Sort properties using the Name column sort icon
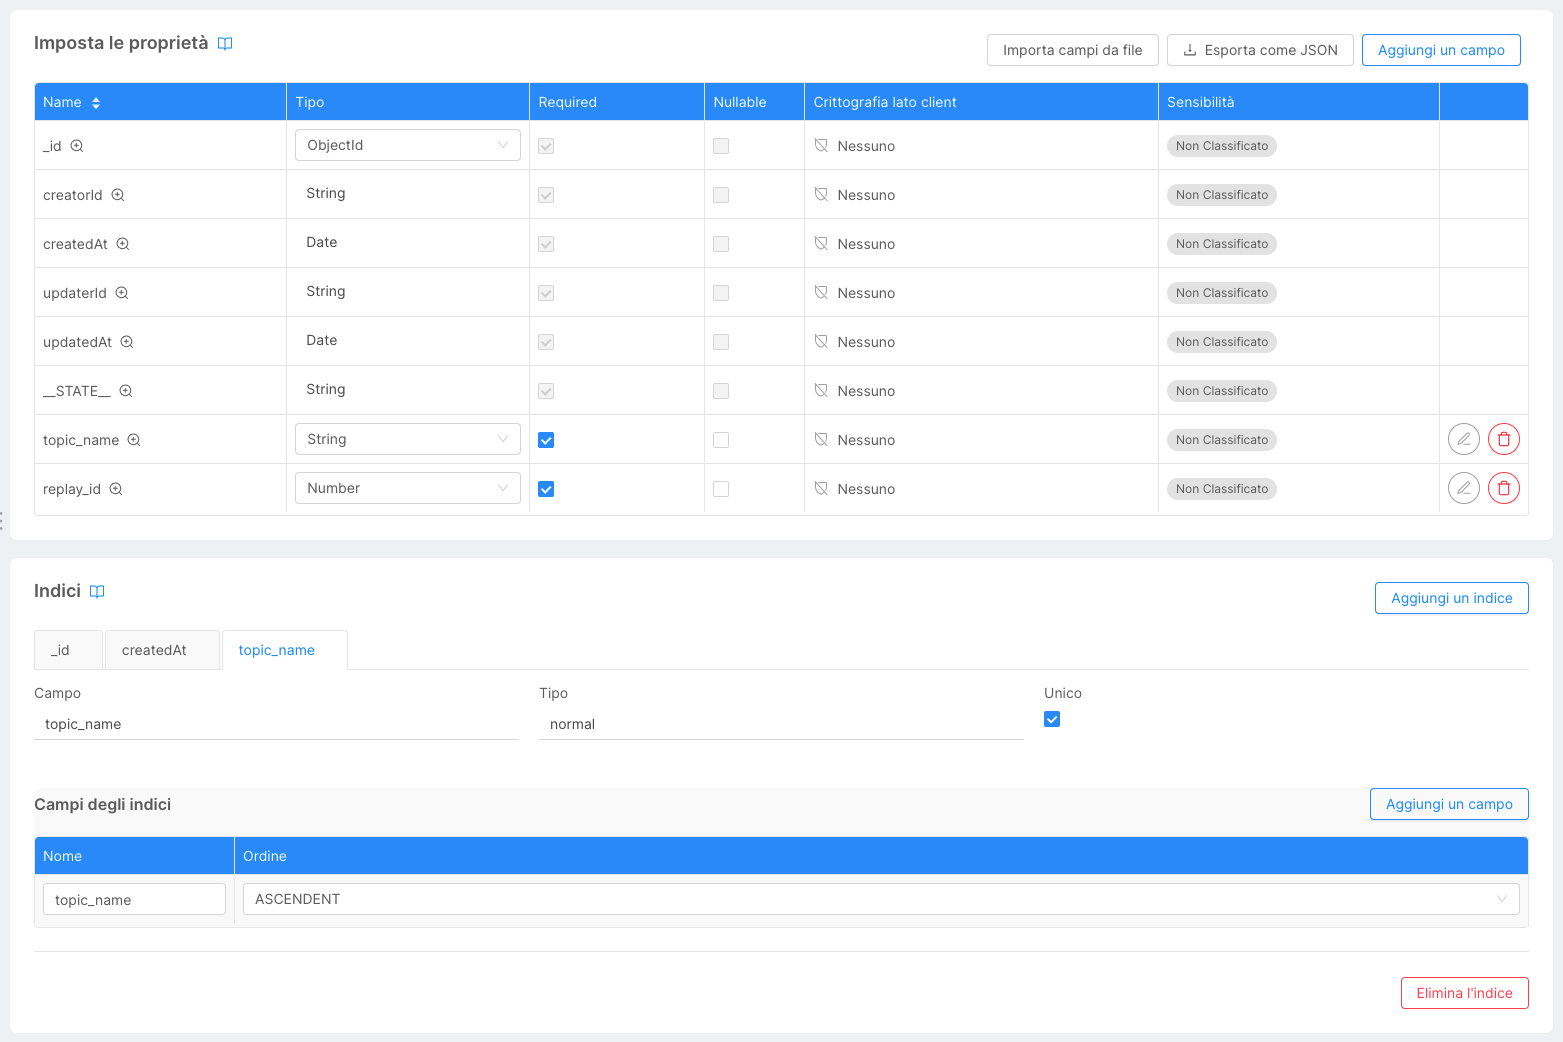 click(94, 101)
